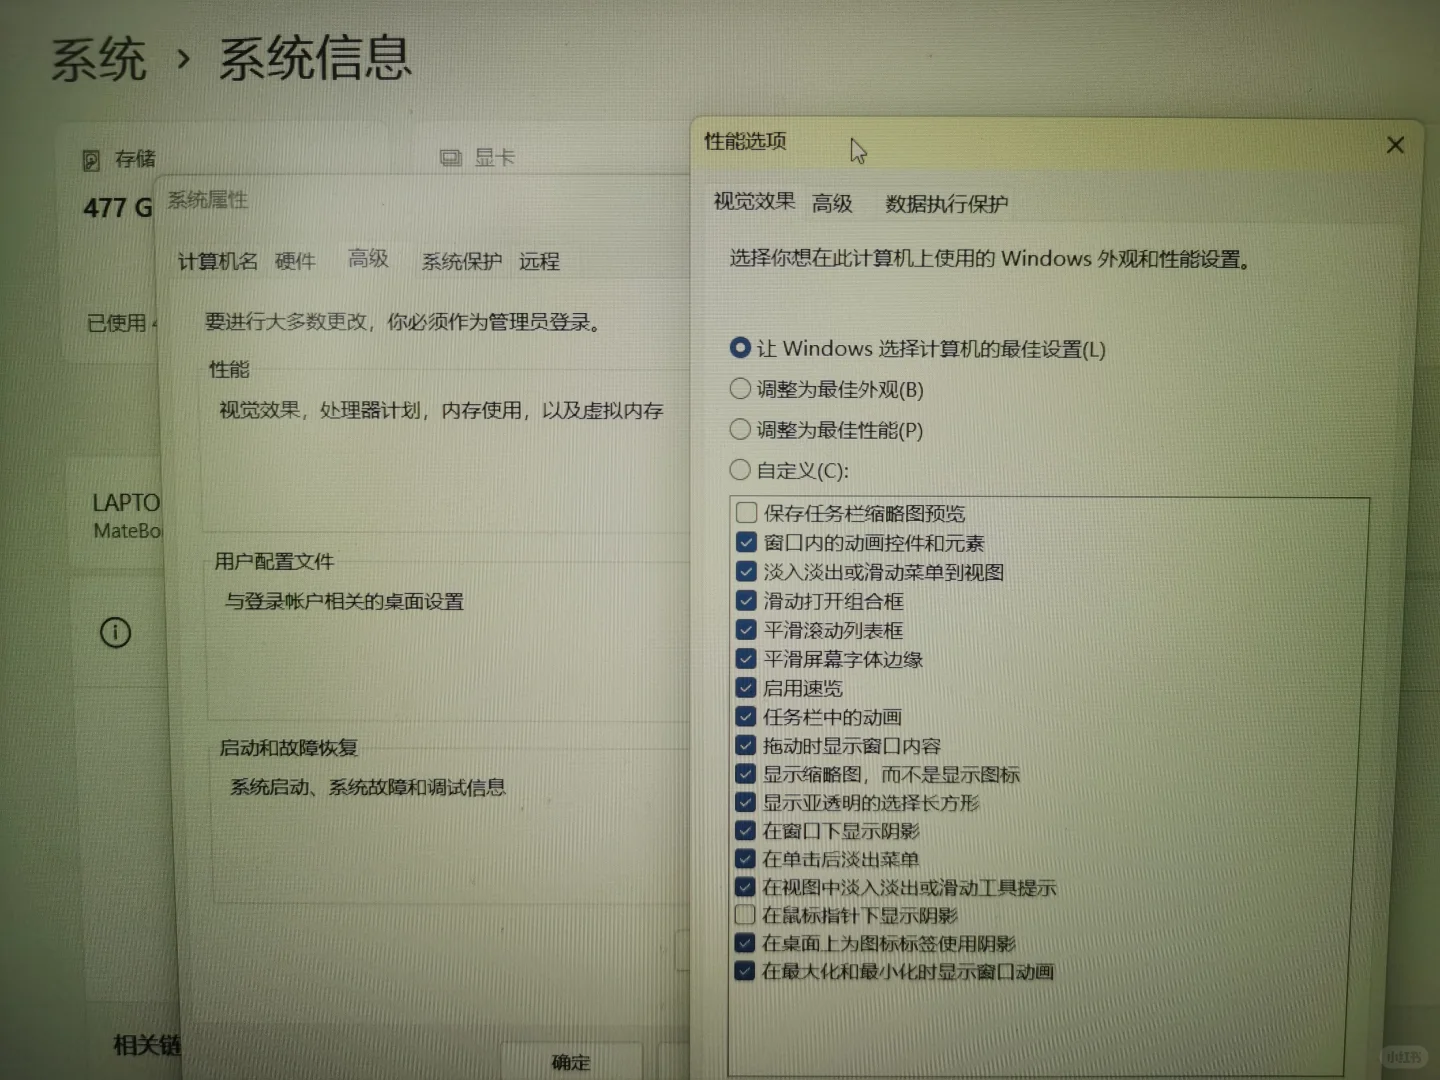
Task: Open the 高级 tab in 性能选项
Action: tap(833, 203)
